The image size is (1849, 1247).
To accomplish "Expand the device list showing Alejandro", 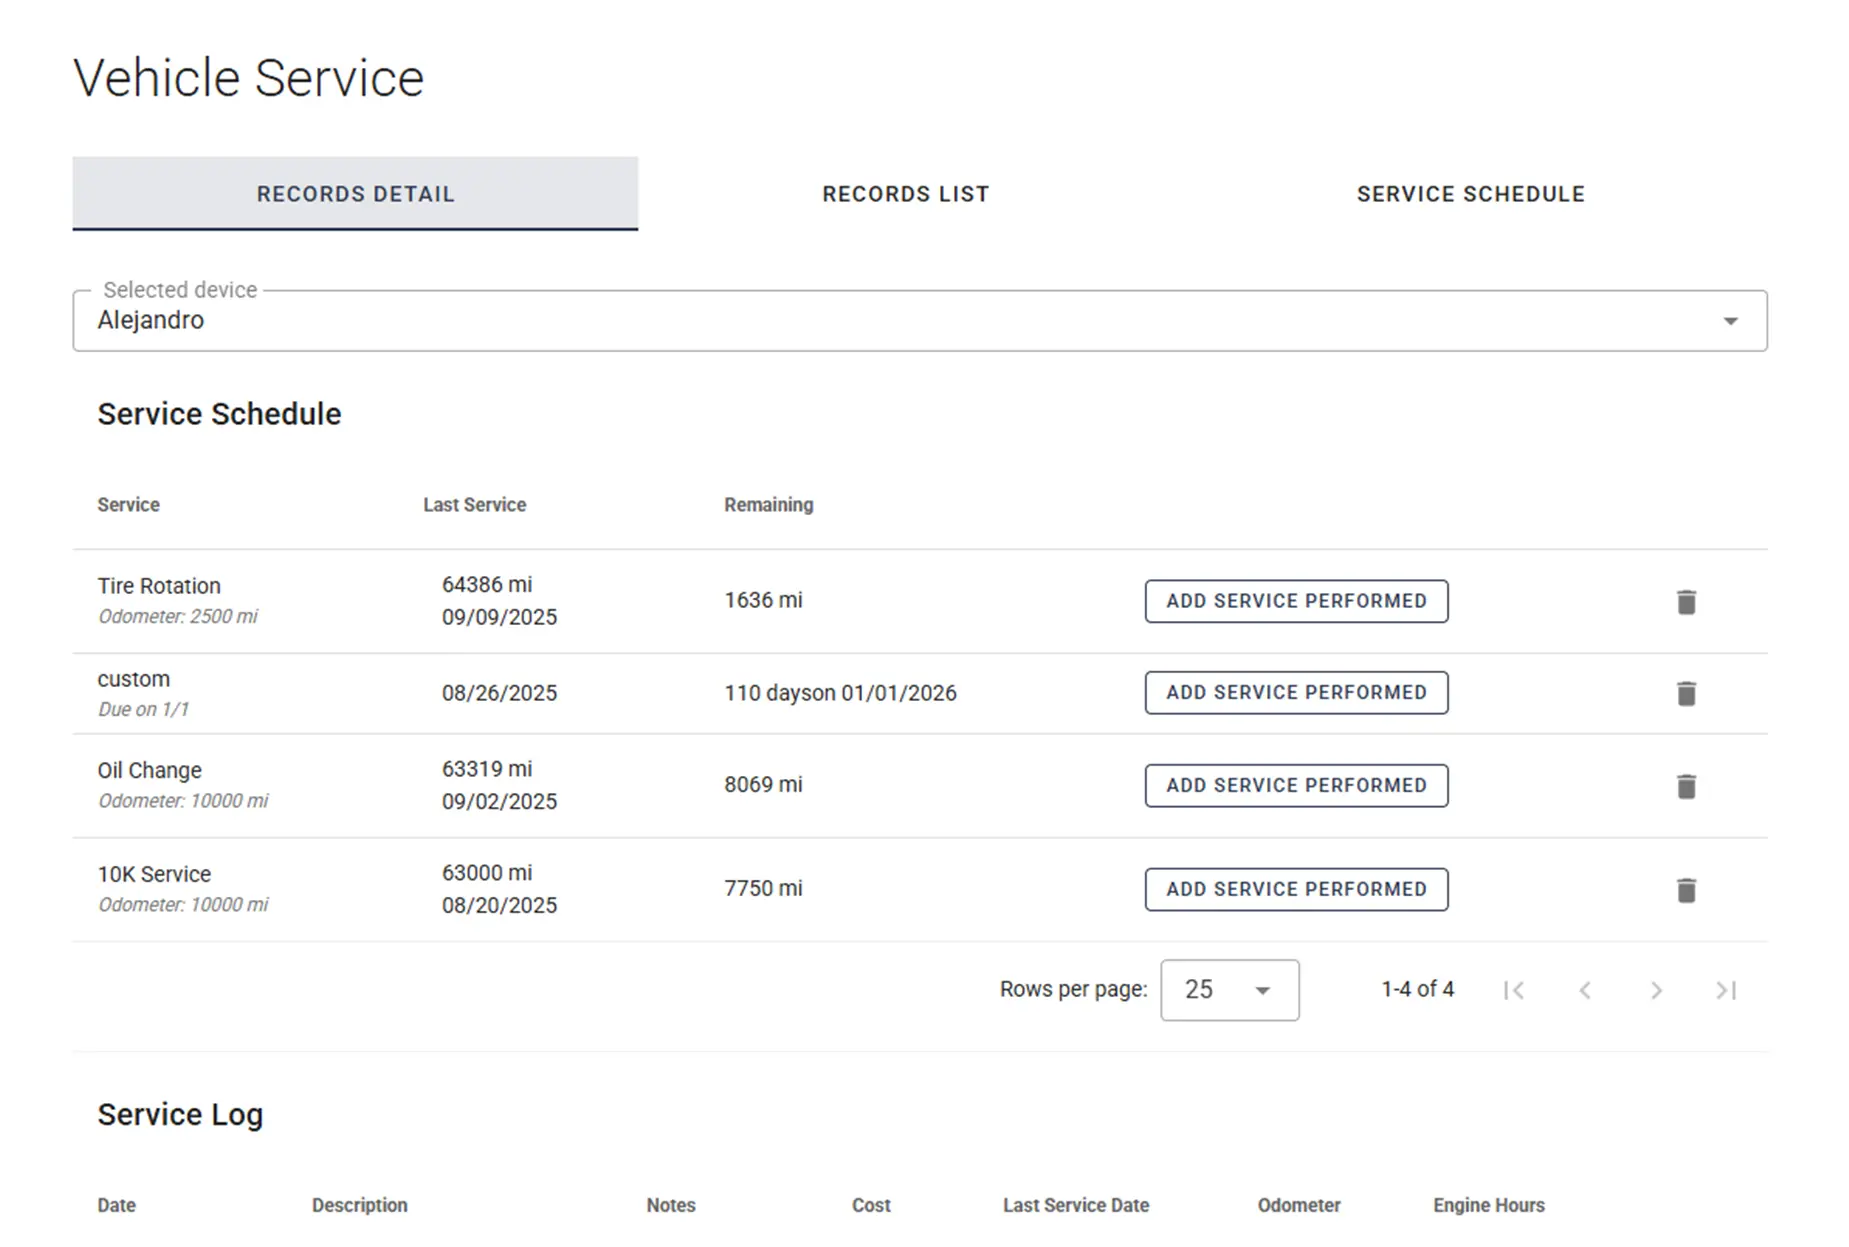I will (1729, 321).
